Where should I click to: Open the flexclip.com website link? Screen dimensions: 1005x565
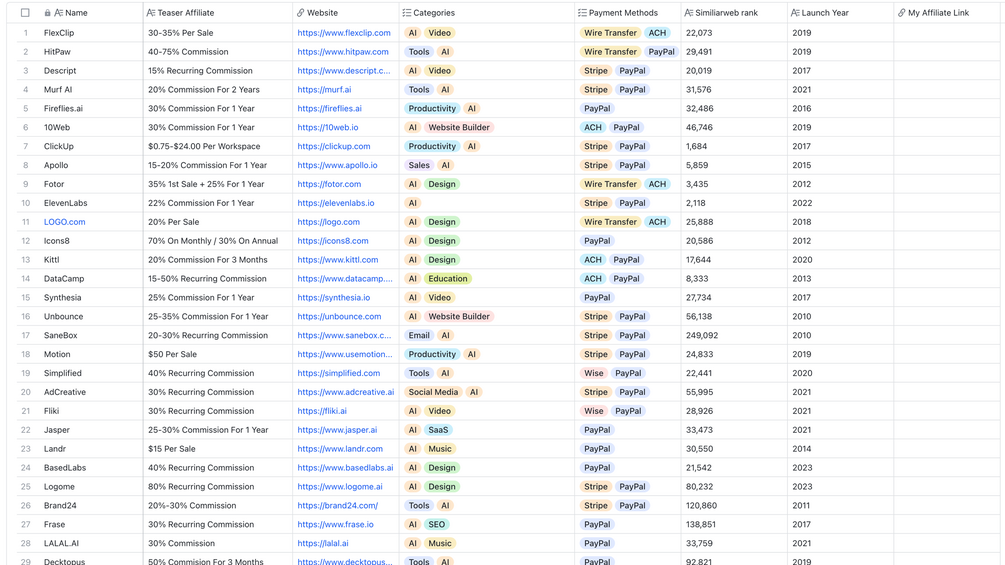pos(344,33)
